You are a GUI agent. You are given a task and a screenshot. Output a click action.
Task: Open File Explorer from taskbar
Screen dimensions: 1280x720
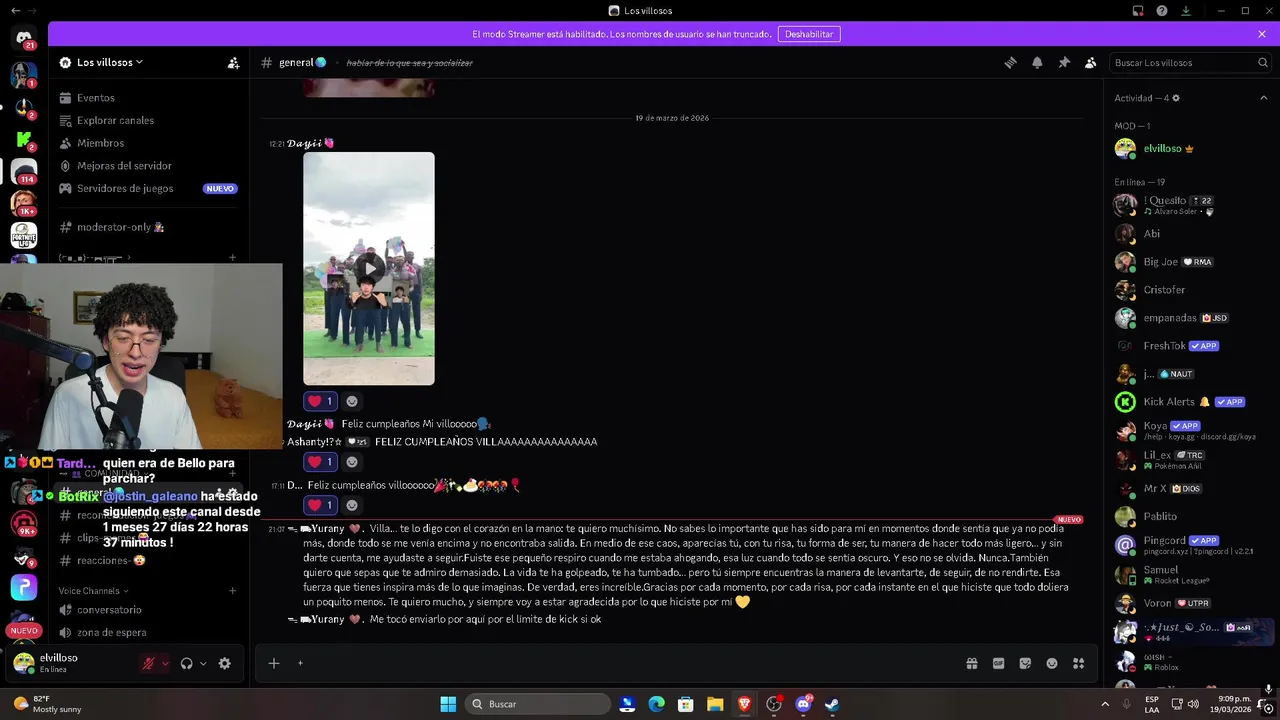[715, 704]
